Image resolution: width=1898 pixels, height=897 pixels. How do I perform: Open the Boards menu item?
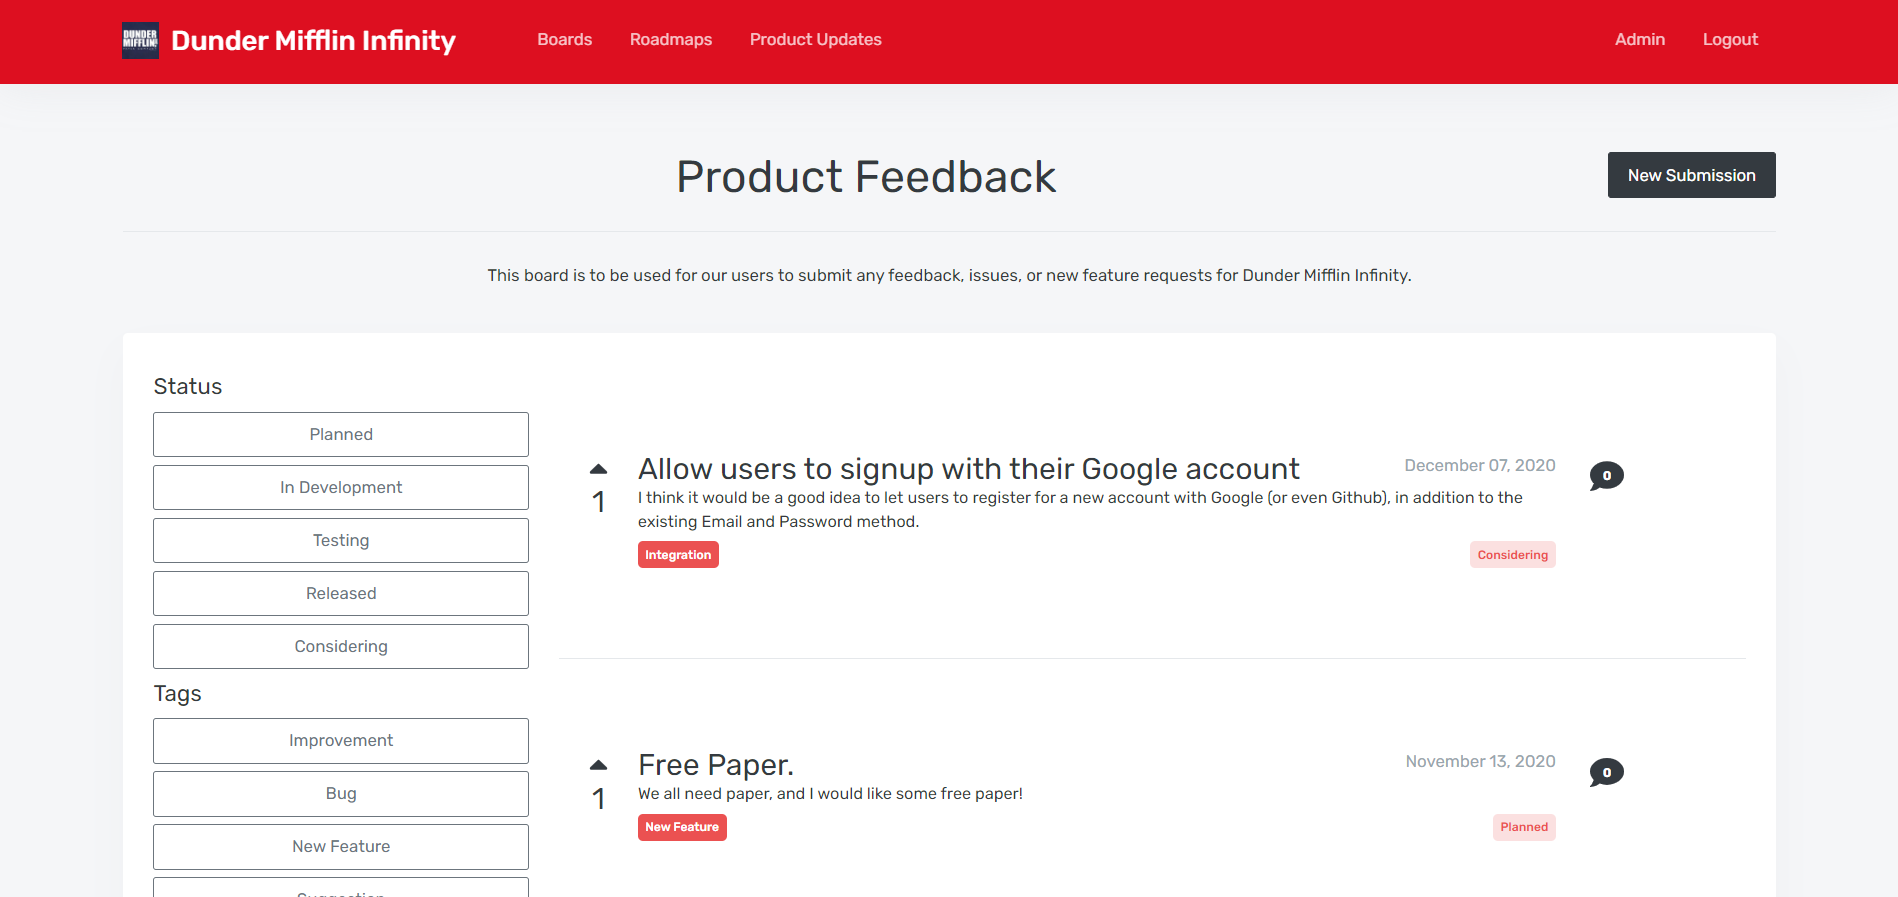pos(564,40)
